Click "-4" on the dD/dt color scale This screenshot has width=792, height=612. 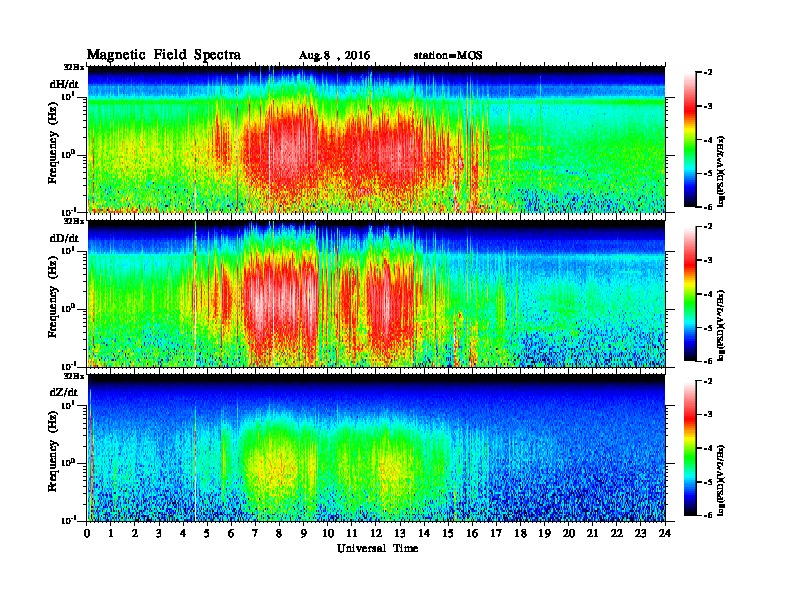708,294
